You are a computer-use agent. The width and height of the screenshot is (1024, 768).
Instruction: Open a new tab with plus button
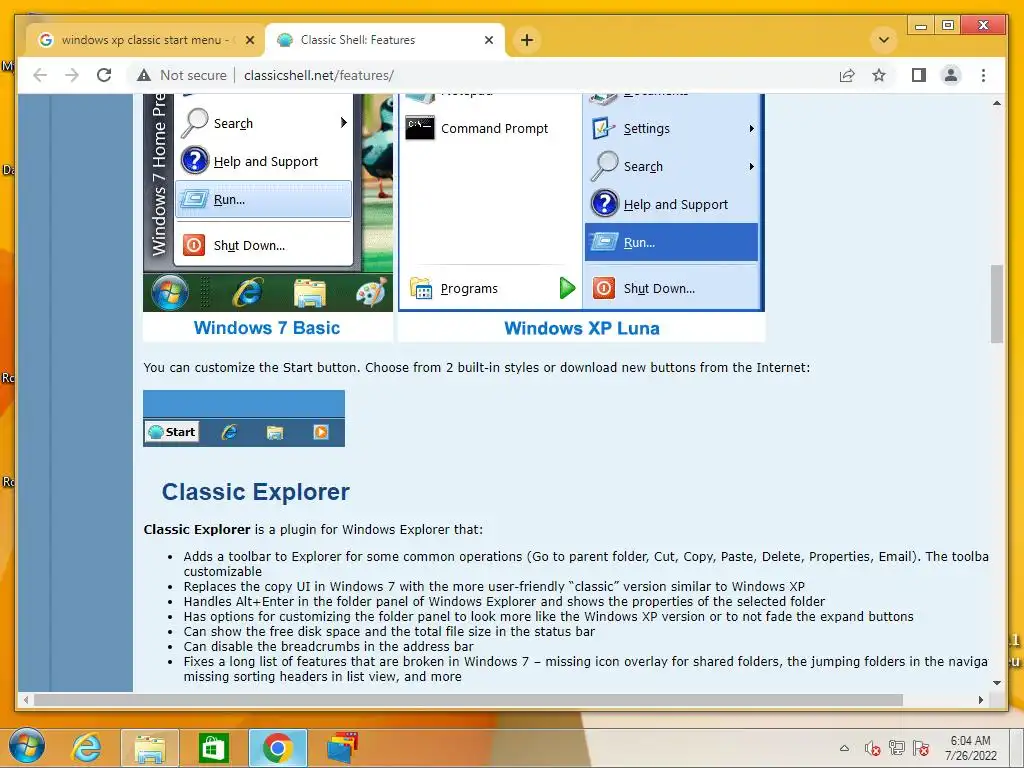coord(526,40)
